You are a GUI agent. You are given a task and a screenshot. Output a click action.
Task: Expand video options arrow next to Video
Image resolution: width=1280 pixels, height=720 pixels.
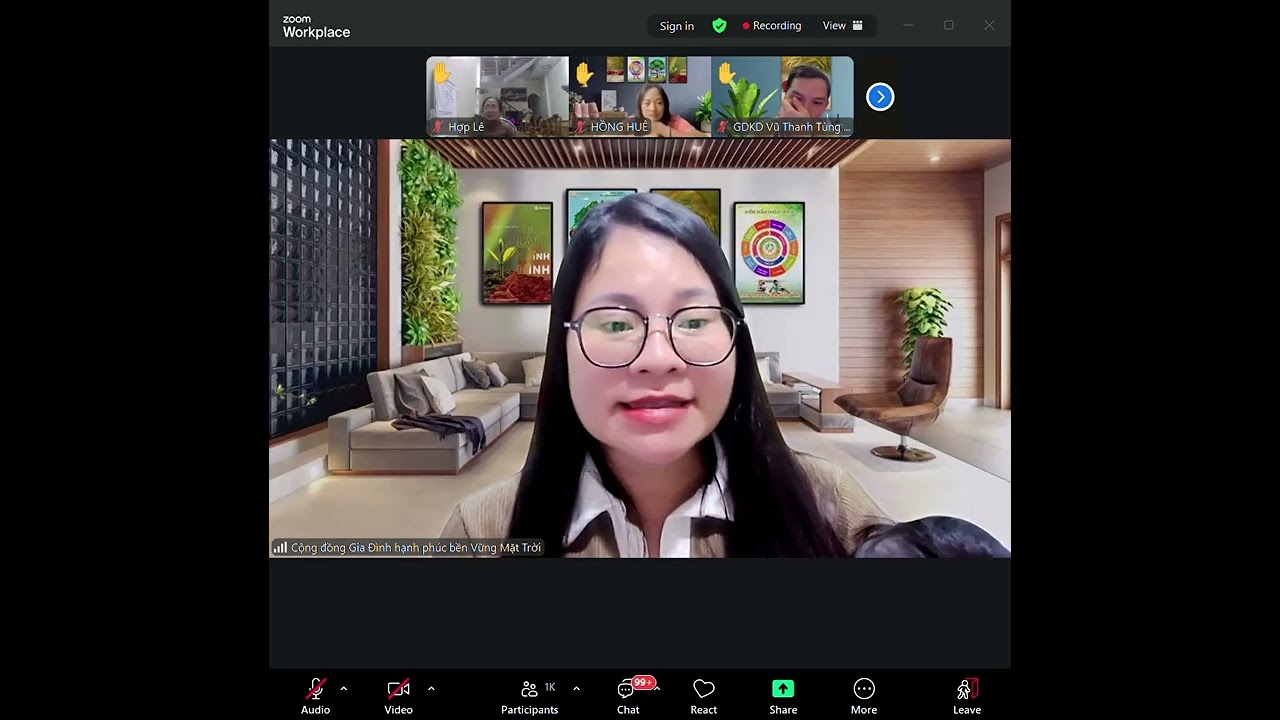431,689
